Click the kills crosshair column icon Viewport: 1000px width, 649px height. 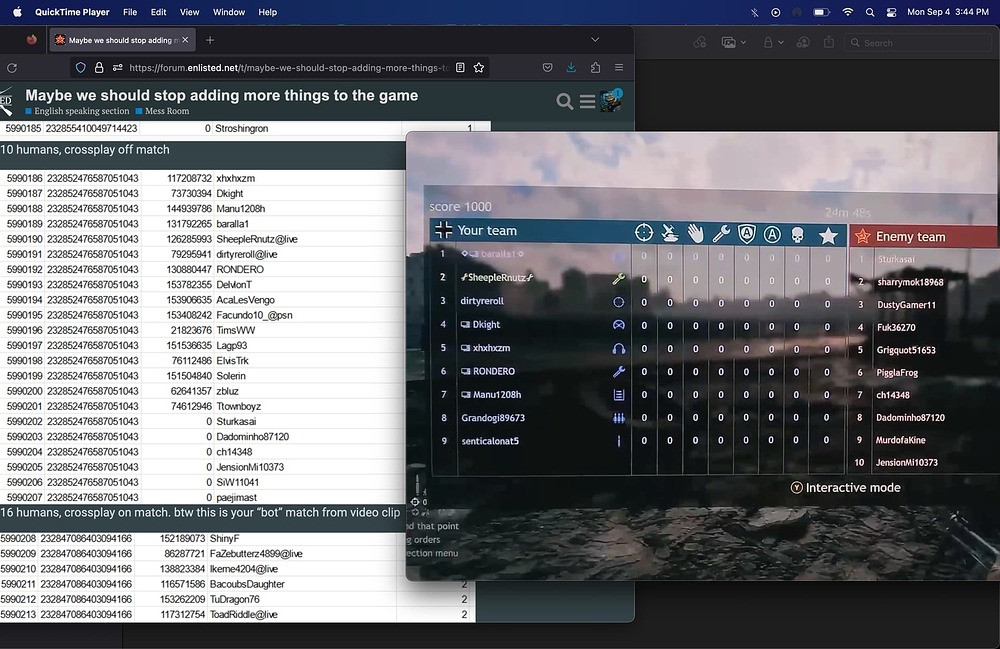(x=644, y=233)
